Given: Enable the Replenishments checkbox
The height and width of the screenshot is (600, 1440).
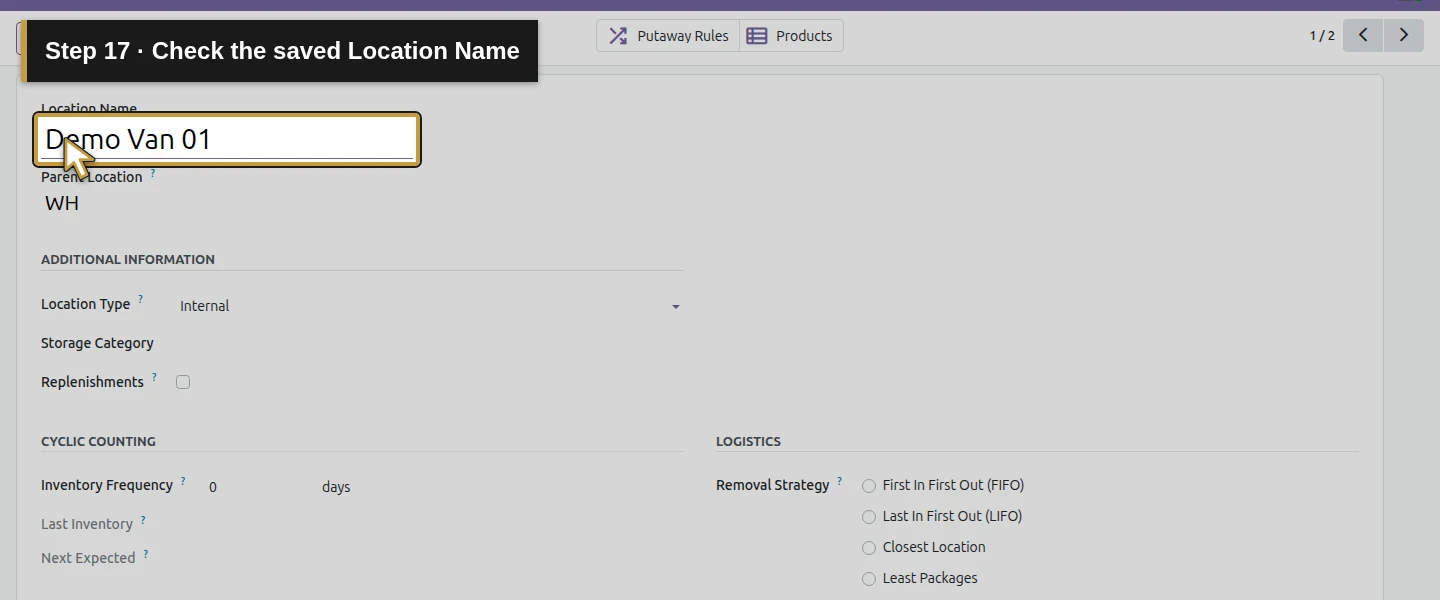Looking at the screenshot, I should [183, 382].
